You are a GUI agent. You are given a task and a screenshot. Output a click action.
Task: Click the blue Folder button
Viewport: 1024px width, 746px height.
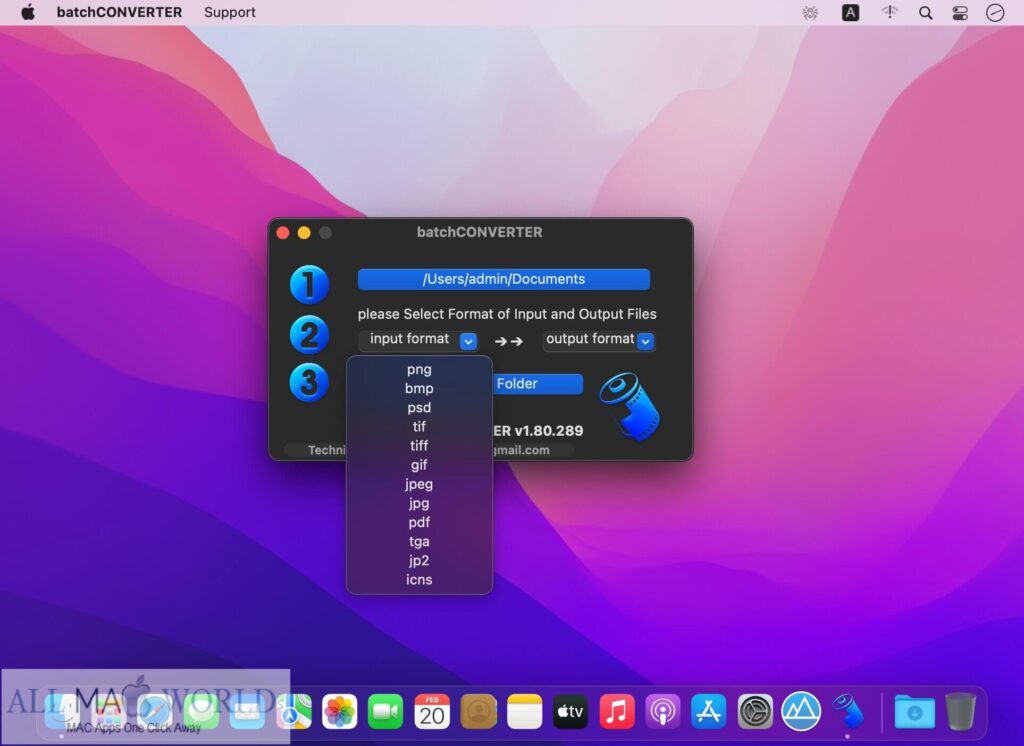[x=536, y=383]
